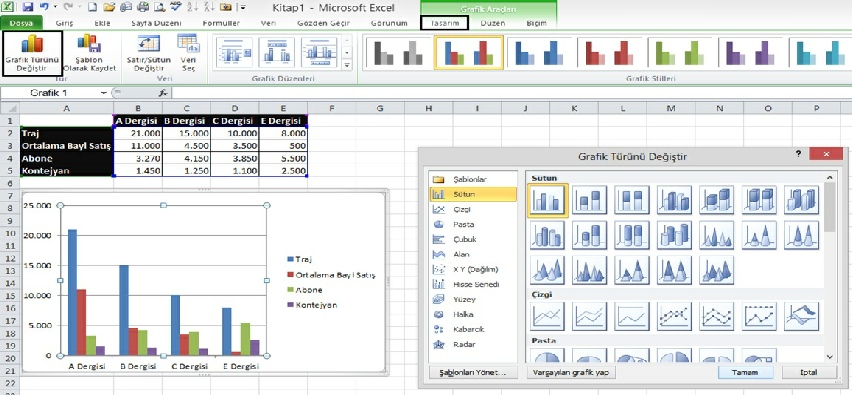Open Quick Access Toolbar customize dropdown
The image size is (852, 395).
point(242,8)
